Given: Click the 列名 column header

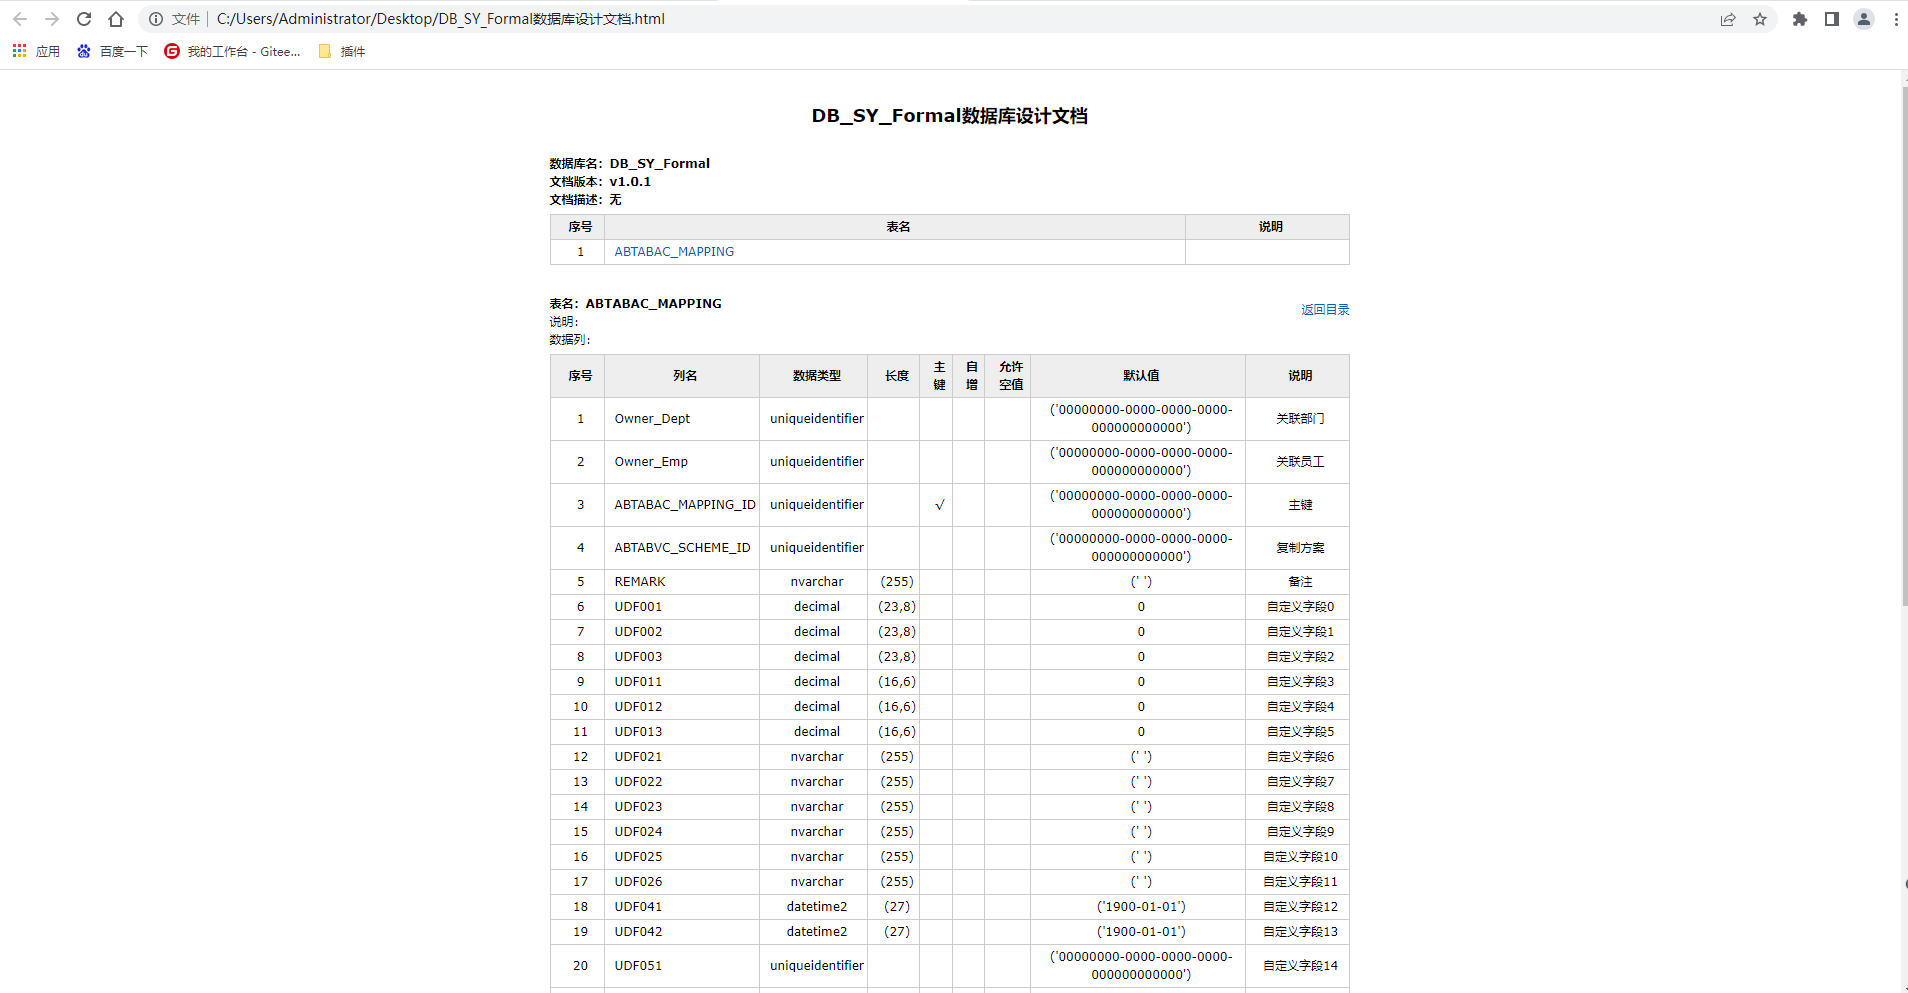Looking at the screenshot, I should click(682, 376).
